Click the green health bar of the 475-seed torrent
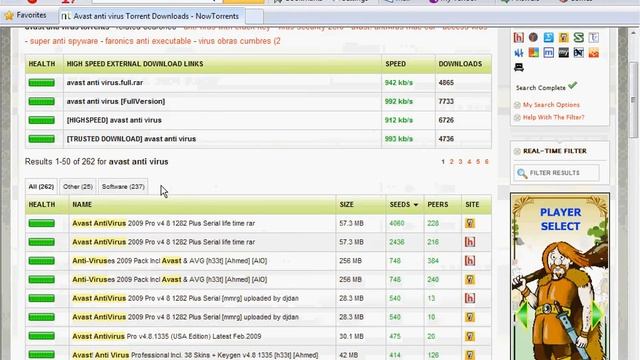This screenshot has width=640, height=360. tap(42, 336)
